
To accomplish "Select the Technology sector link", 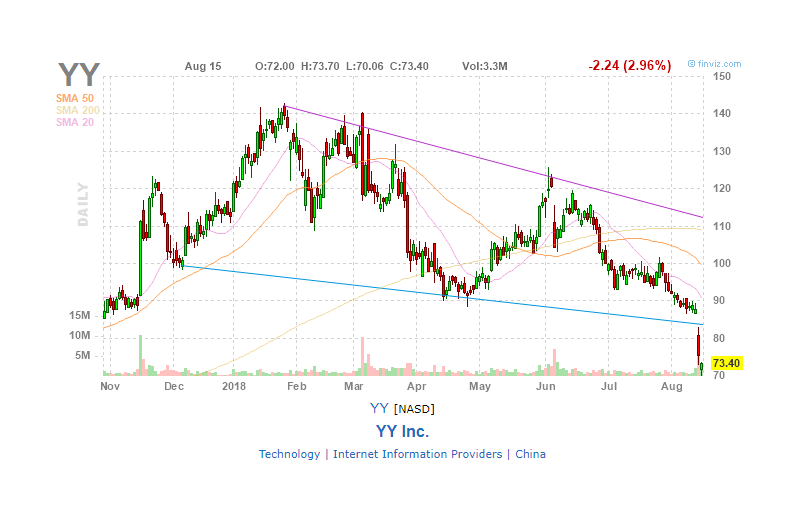I will click(289, 454).
